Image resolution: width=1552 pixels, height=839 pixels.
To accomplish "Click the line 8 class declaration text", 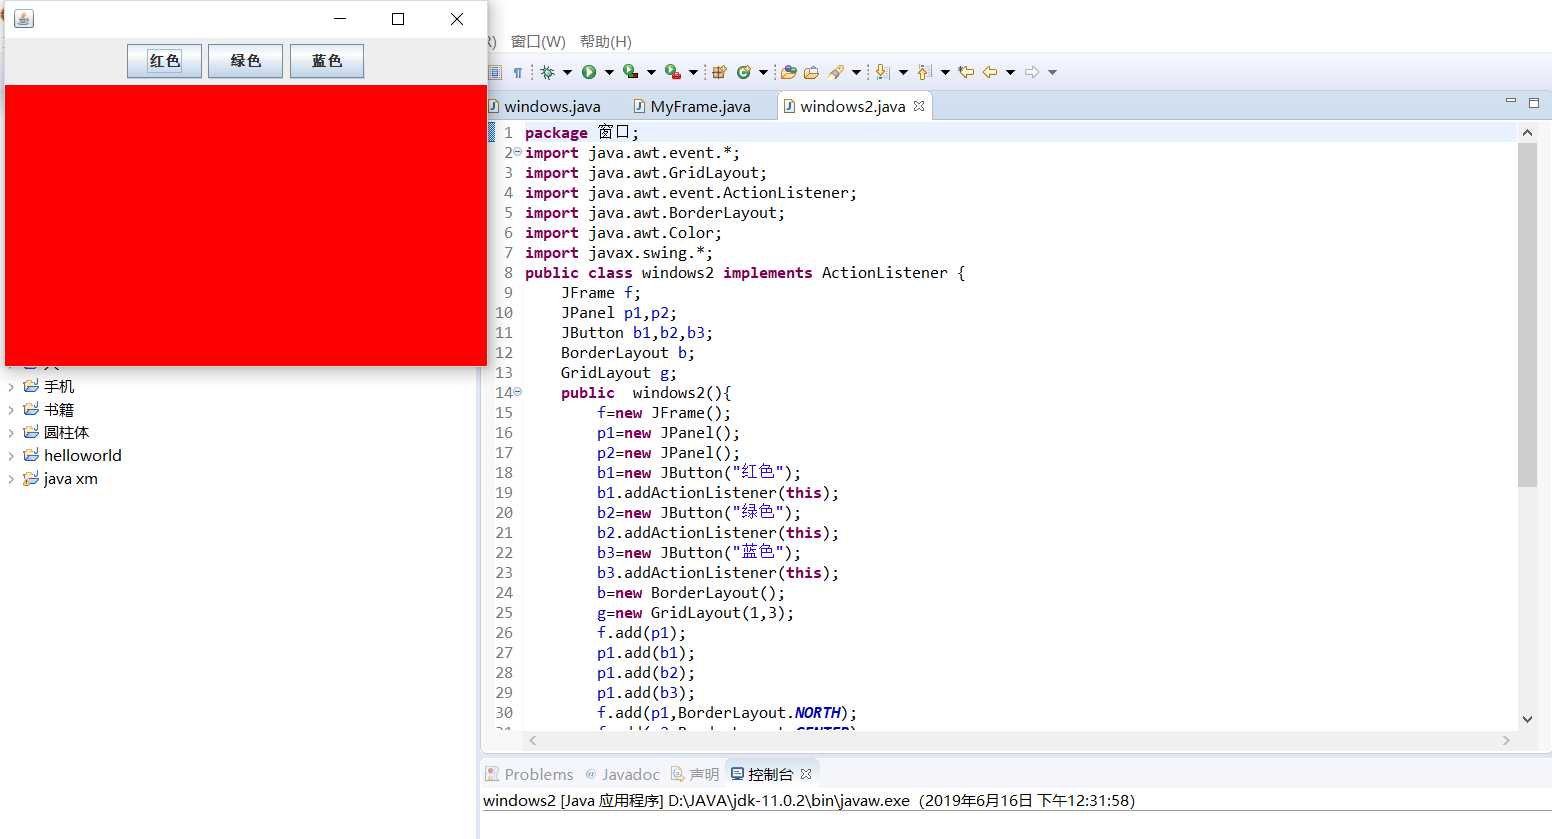I will click(x=745, y=273).
